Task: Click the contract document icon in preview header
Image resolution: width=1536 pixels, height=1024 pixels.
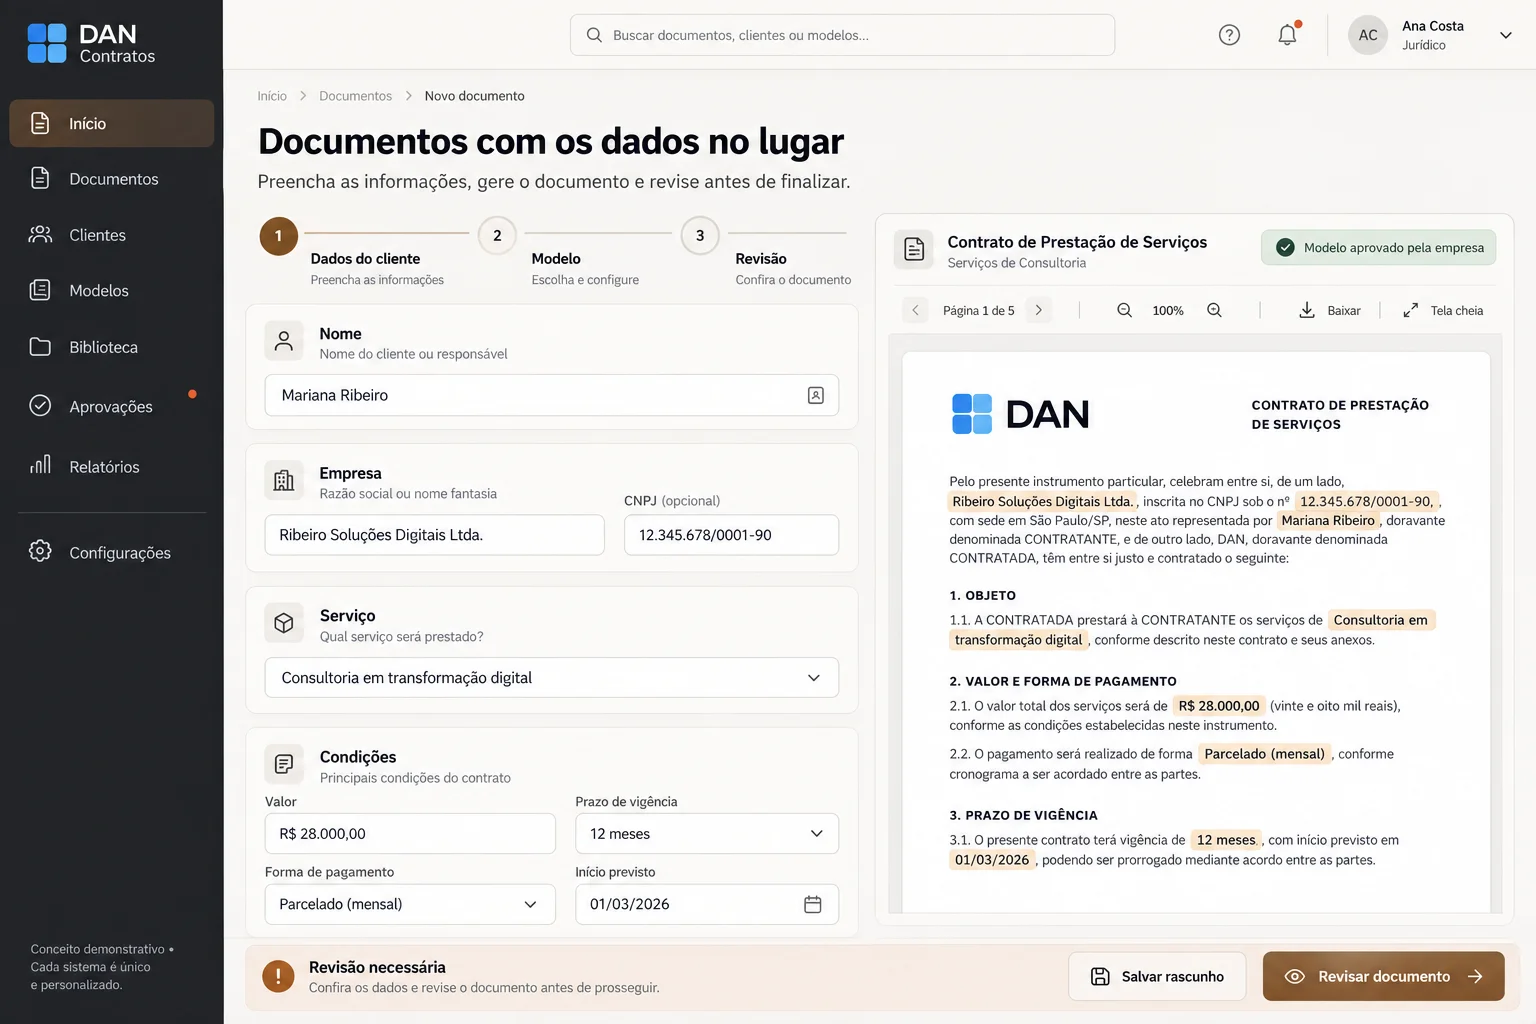Action: coord(914,249)
